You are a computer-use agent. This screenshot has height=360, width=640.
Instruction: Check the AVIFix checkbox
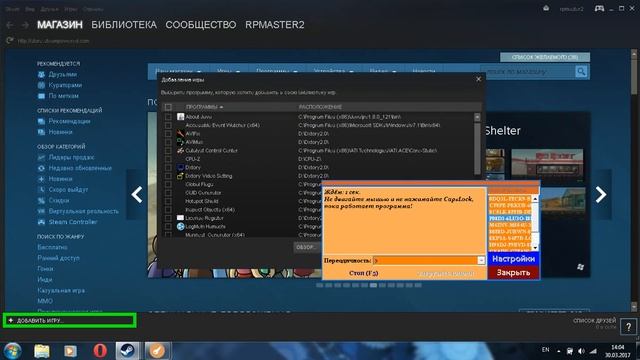[168, 133]
